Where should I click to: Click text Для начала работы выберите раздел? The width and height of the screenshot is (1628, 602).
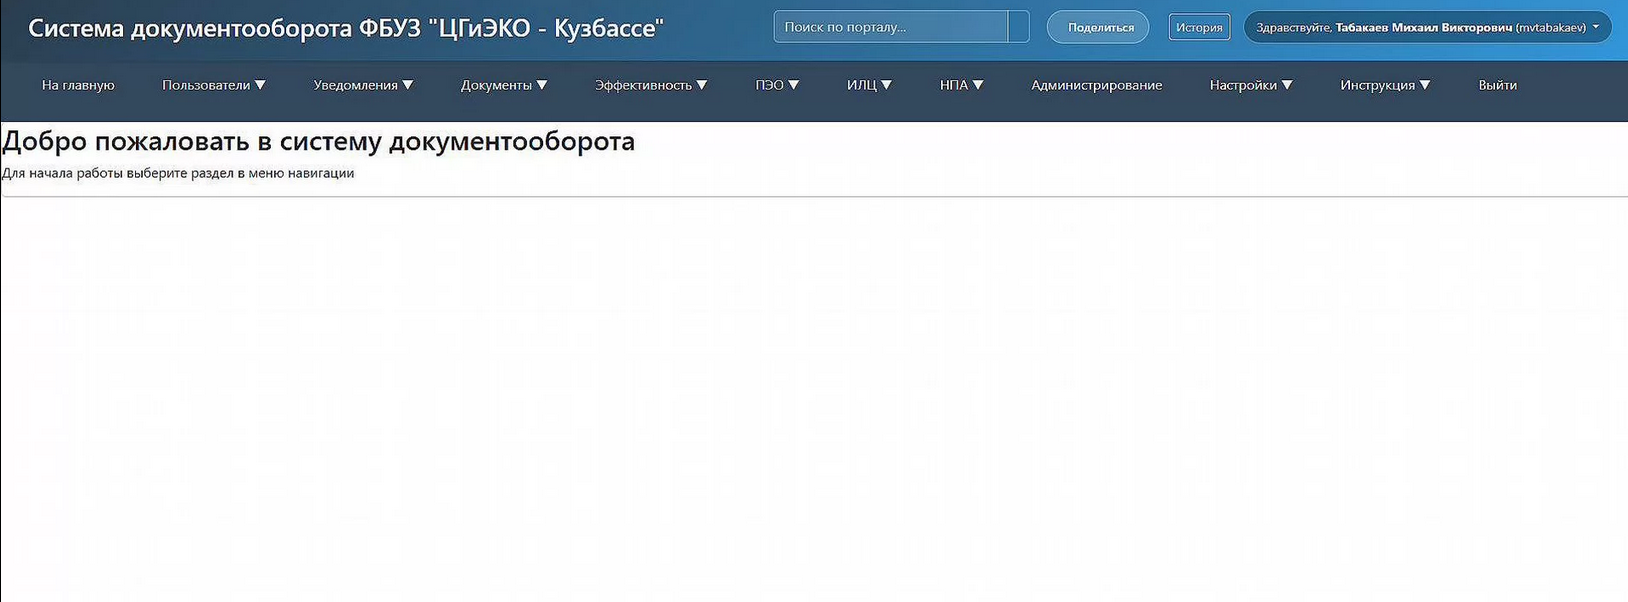pyautogui.click(x=178, y=173)
